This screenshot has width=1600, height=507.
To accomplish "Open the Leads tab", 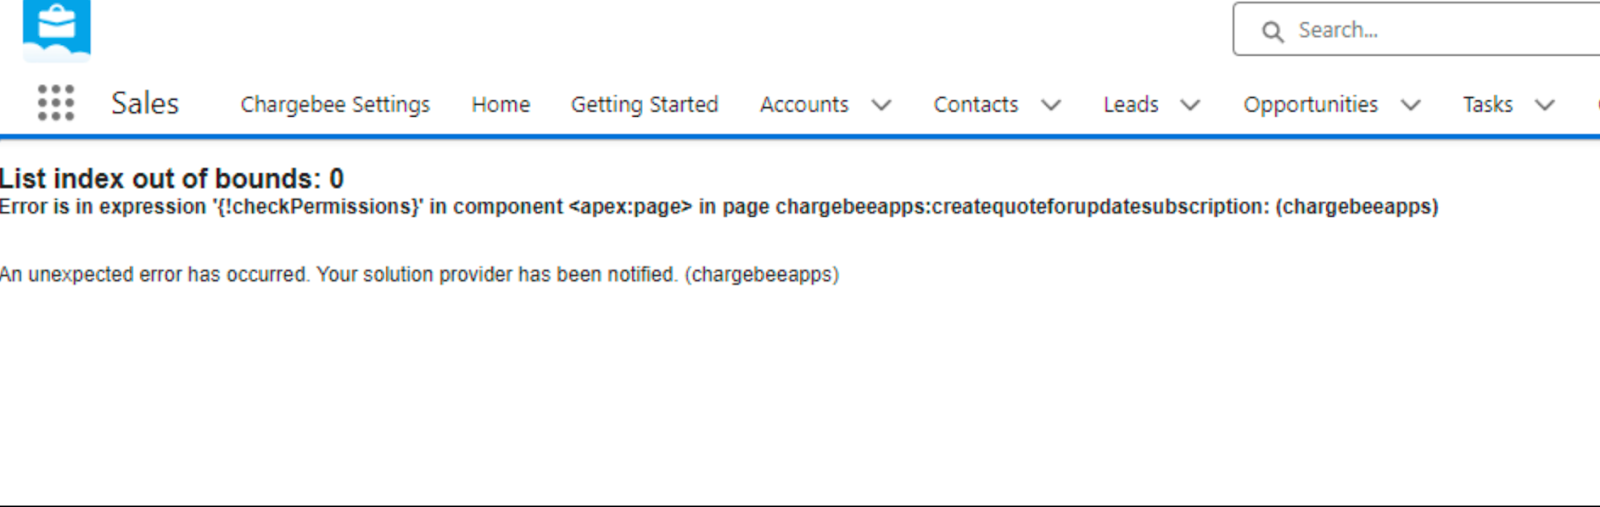I will click(1131, 104).
